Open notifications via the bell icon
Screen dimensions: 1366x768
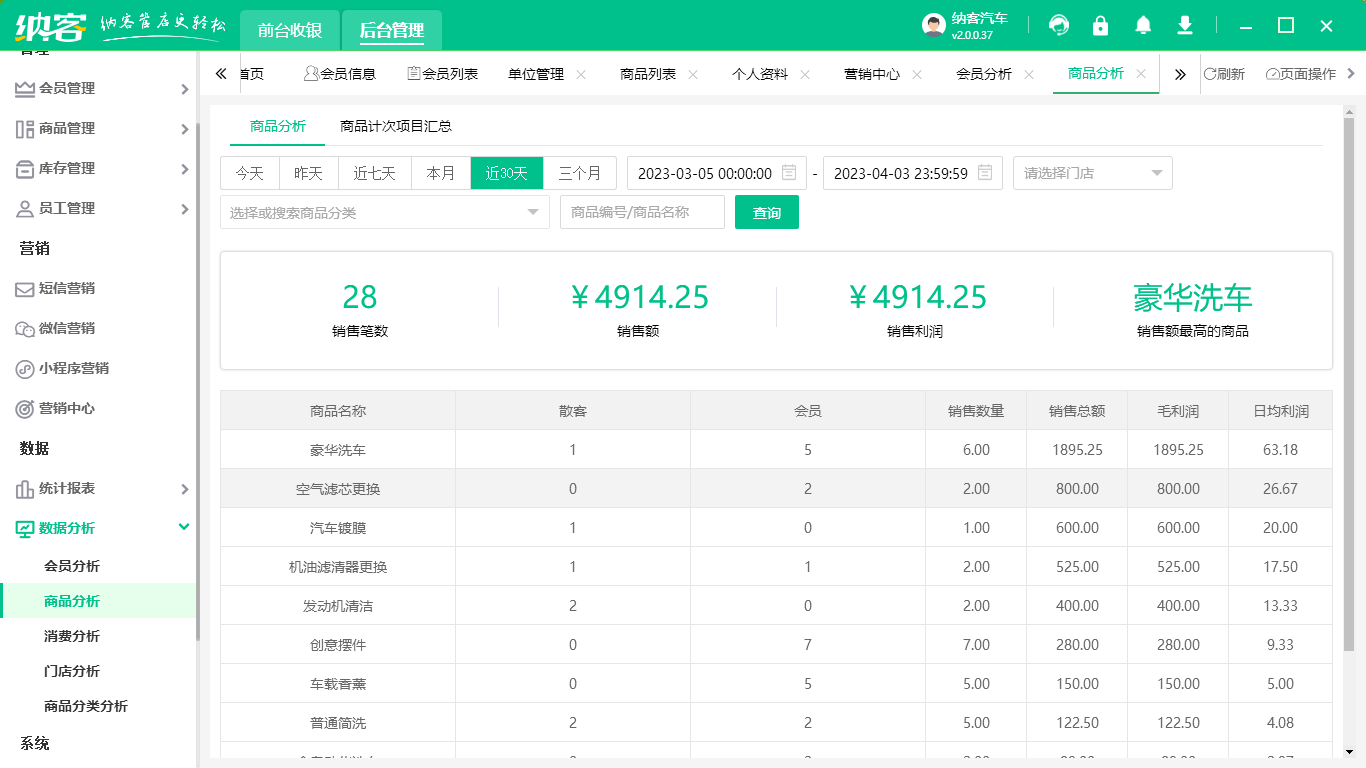[1143, 25]
